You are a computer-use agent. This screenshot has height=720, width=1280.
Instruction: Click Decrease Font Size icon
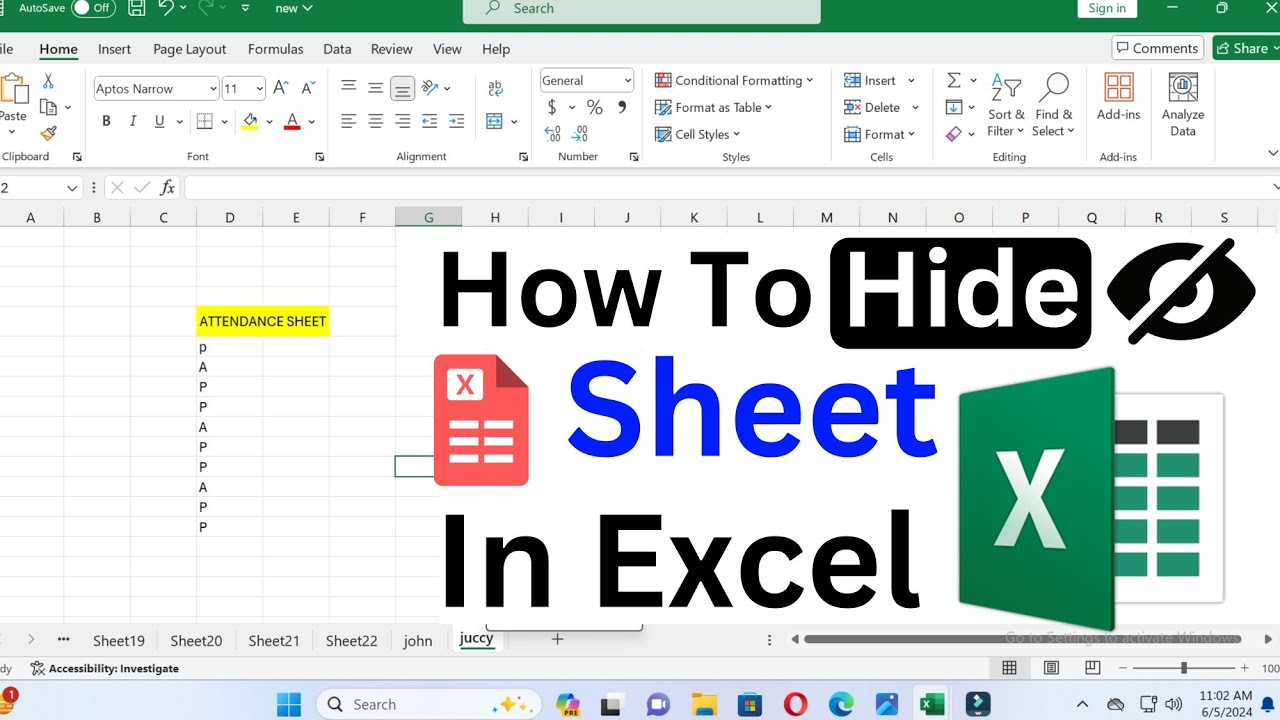click(x=308, y=88)
